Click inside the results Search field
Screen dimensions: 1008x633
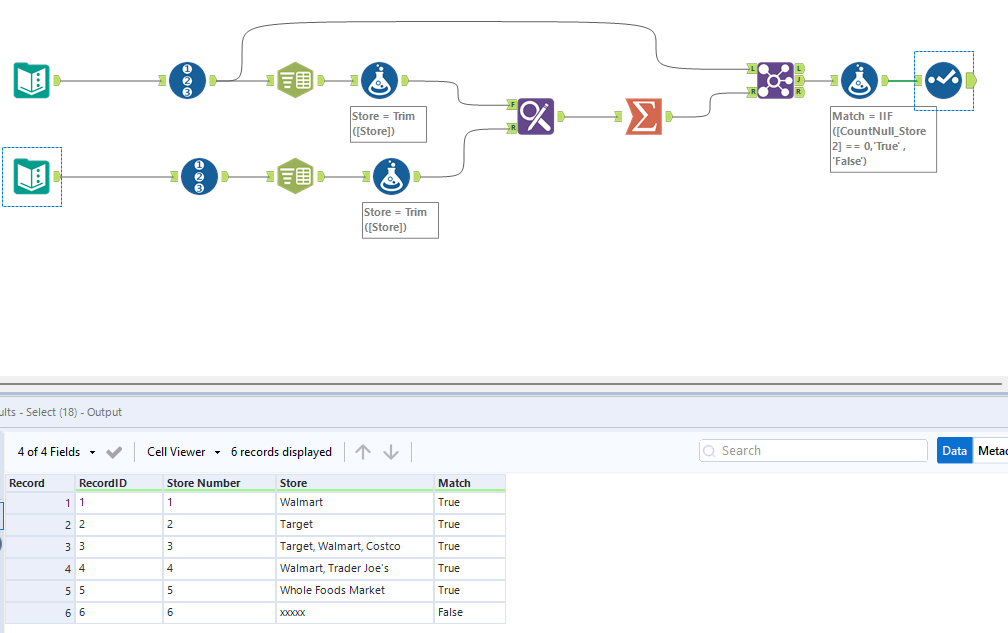coord(812,450)
